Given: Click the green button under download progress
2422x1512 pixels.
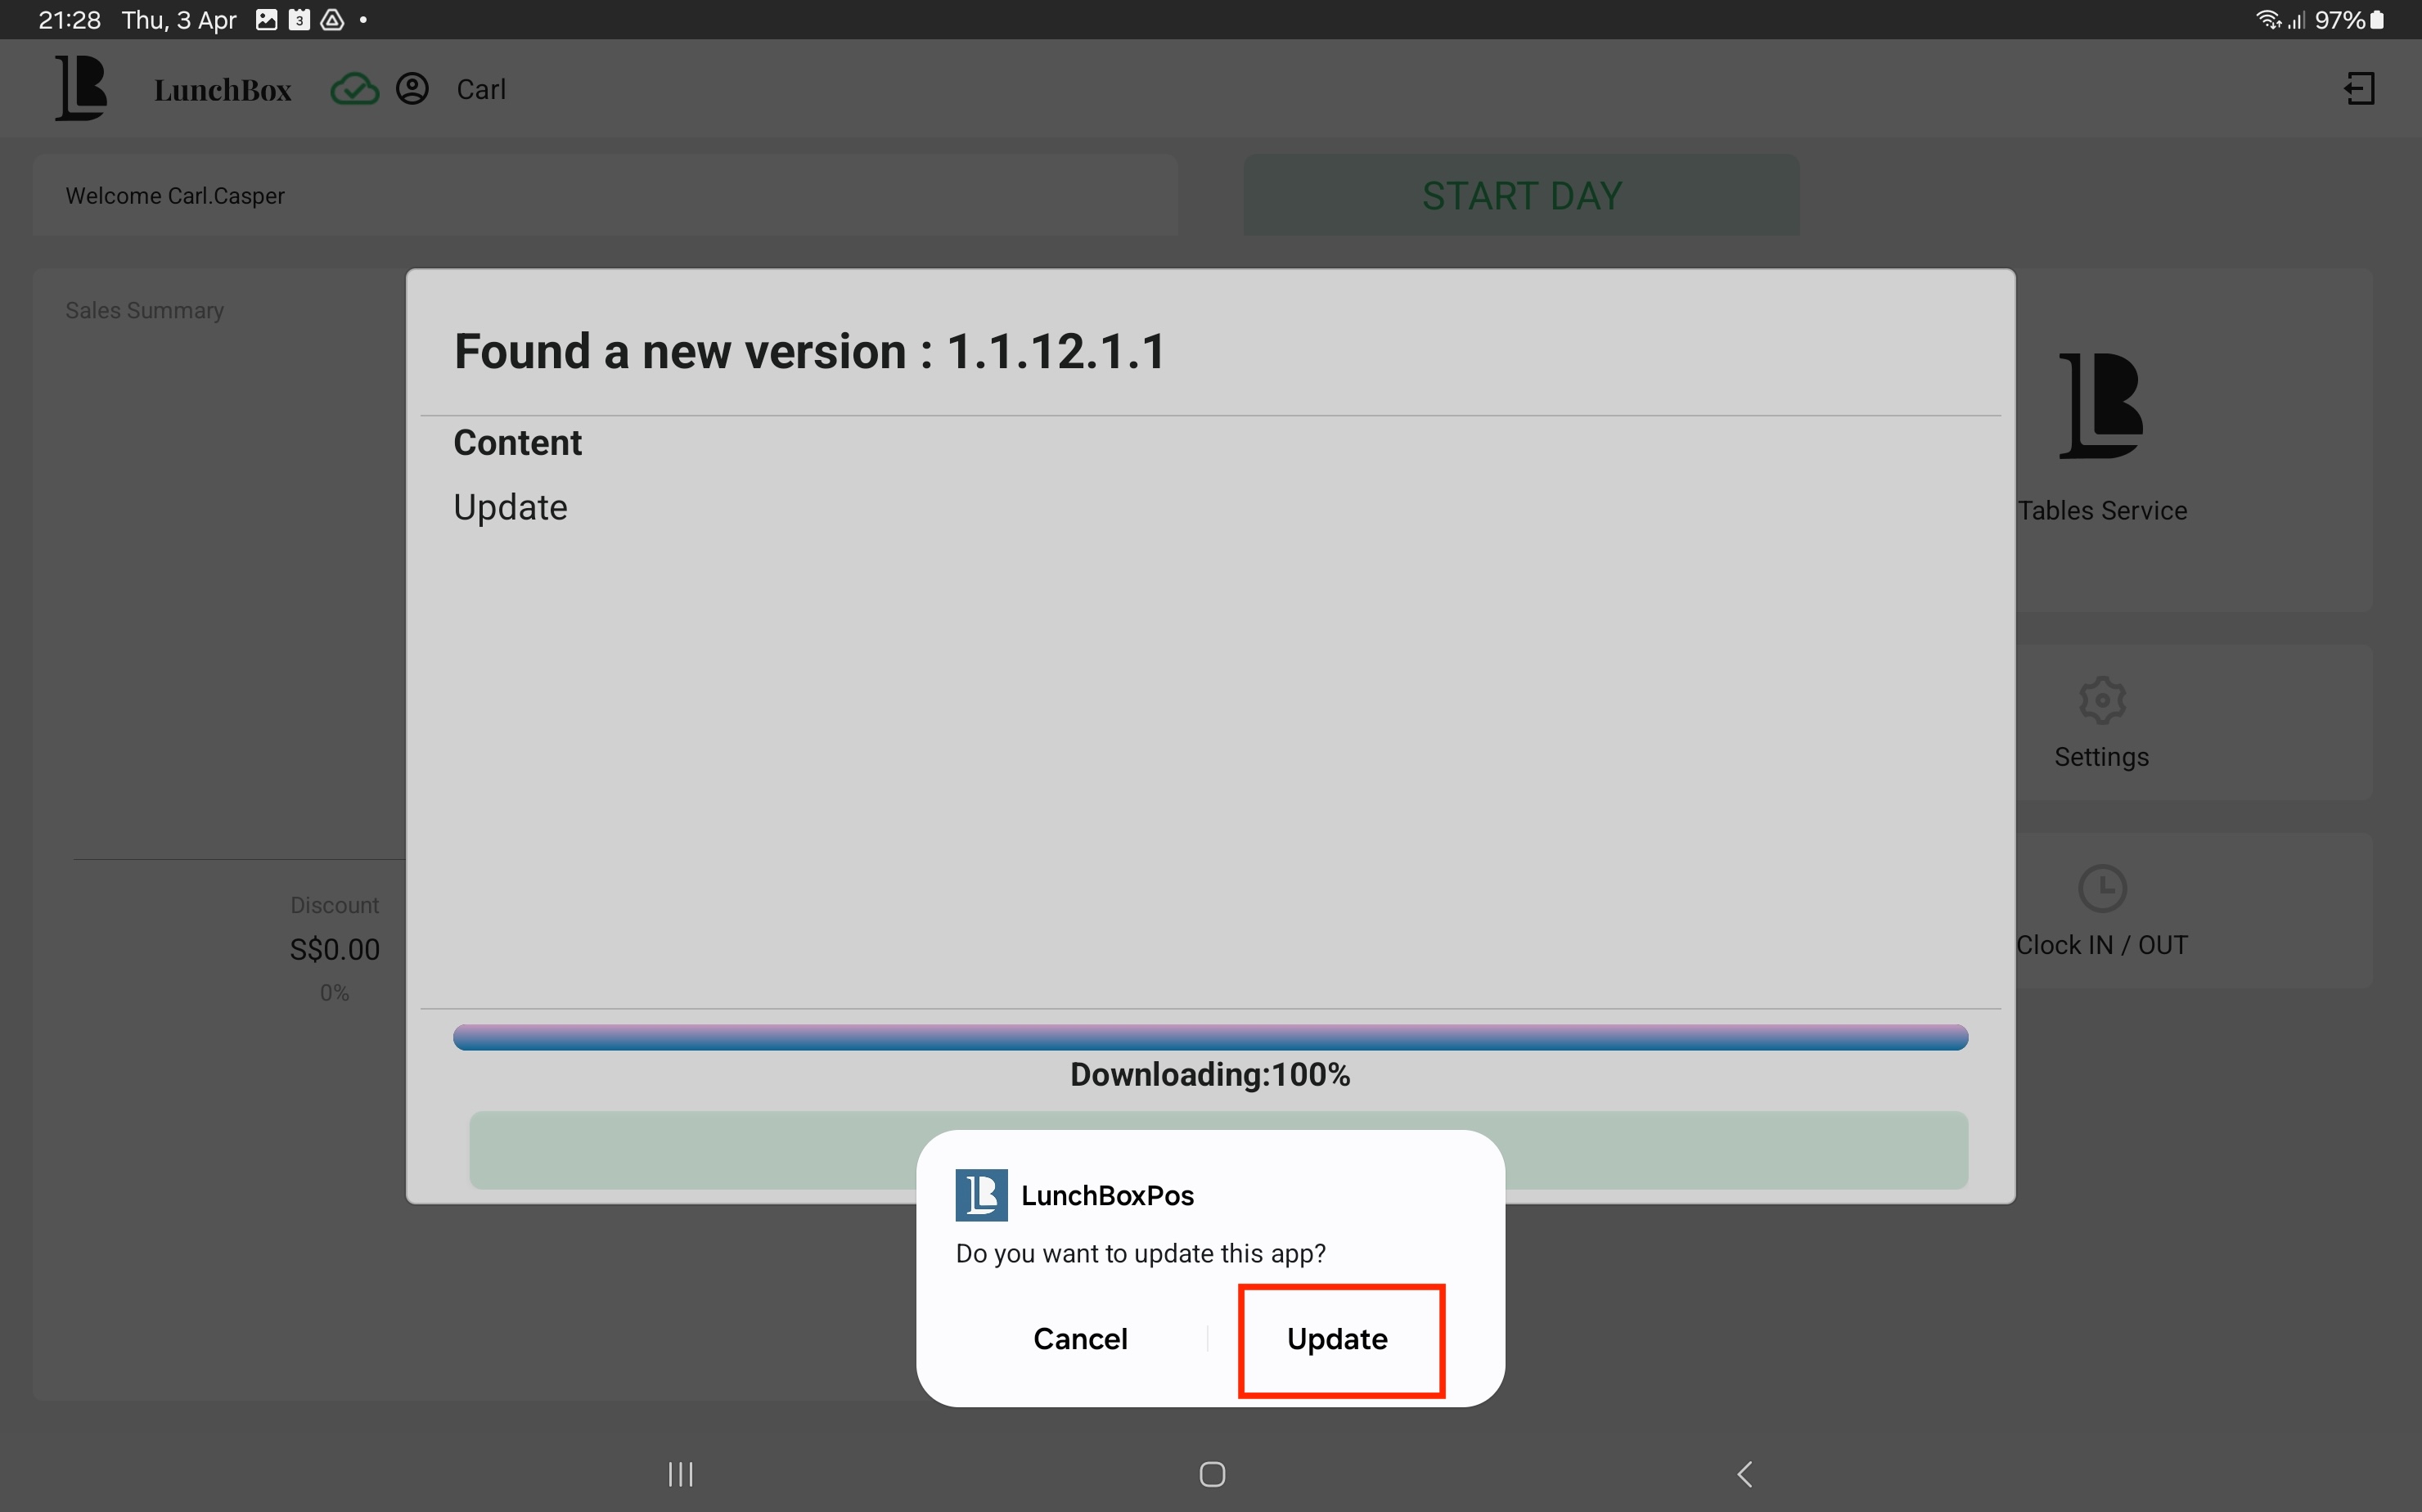Looking at the screenshot, I should pyautogui.click(x=1218, y=1150).
